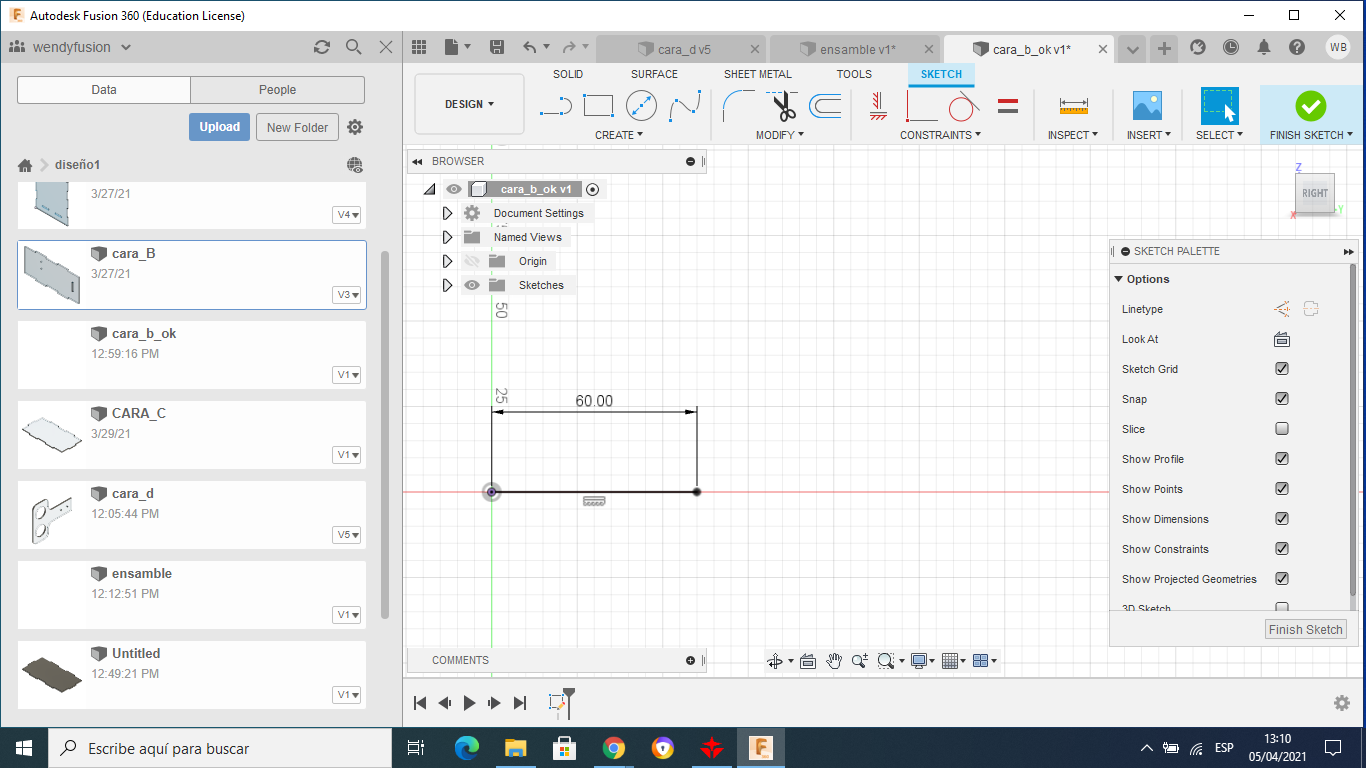
Task: Toggle visibility of the Sketches folder
Action: pos(472,285)
